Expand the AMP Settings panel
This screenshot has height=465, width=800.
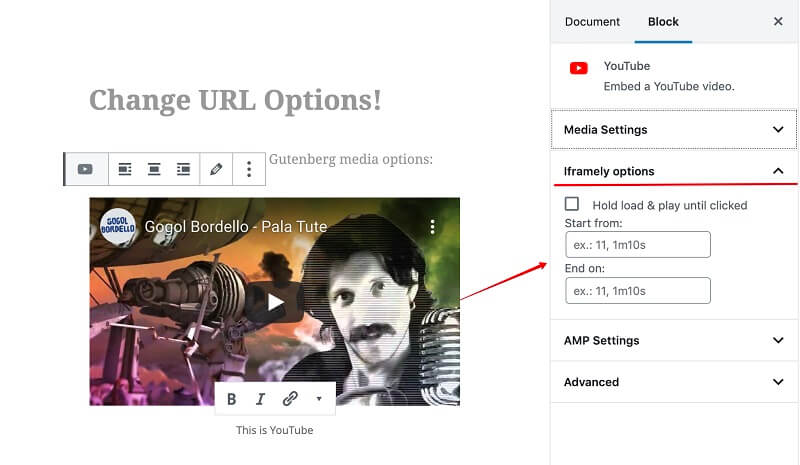[674, 340]
